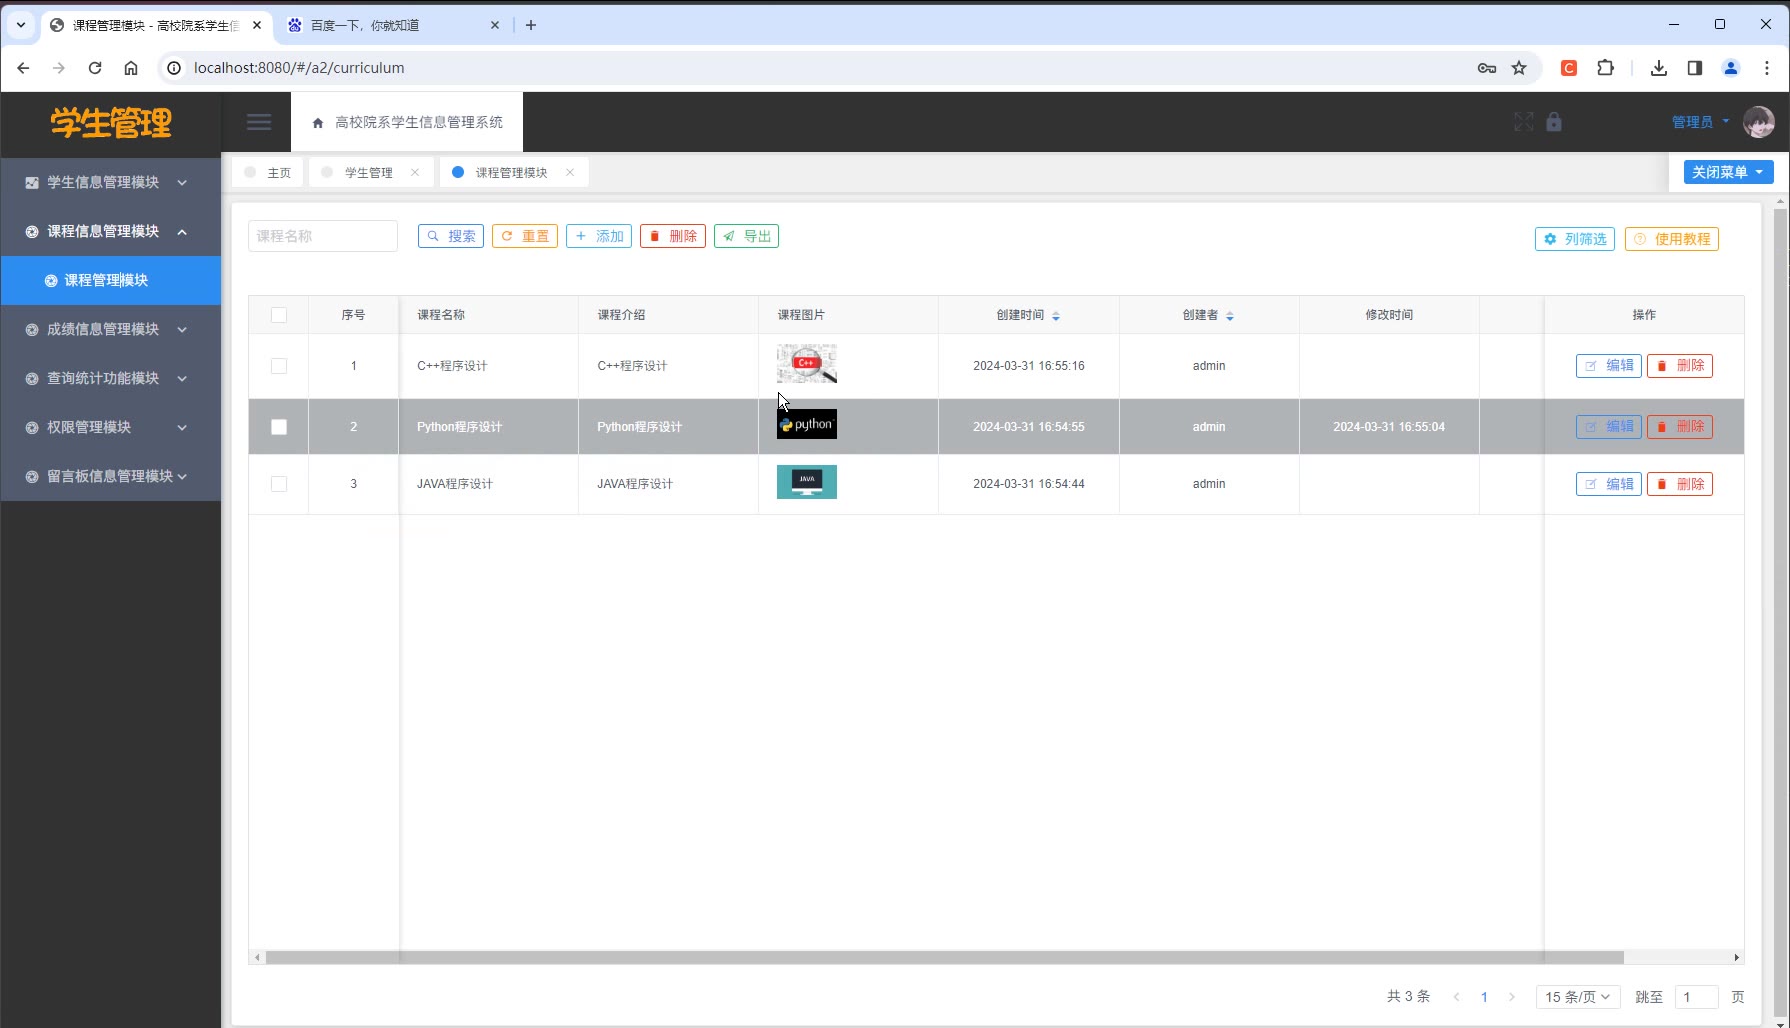Viewport: 1790px width, 1028px height.
Task: Open the python course image thumbnail
Action: click(807, 424)
